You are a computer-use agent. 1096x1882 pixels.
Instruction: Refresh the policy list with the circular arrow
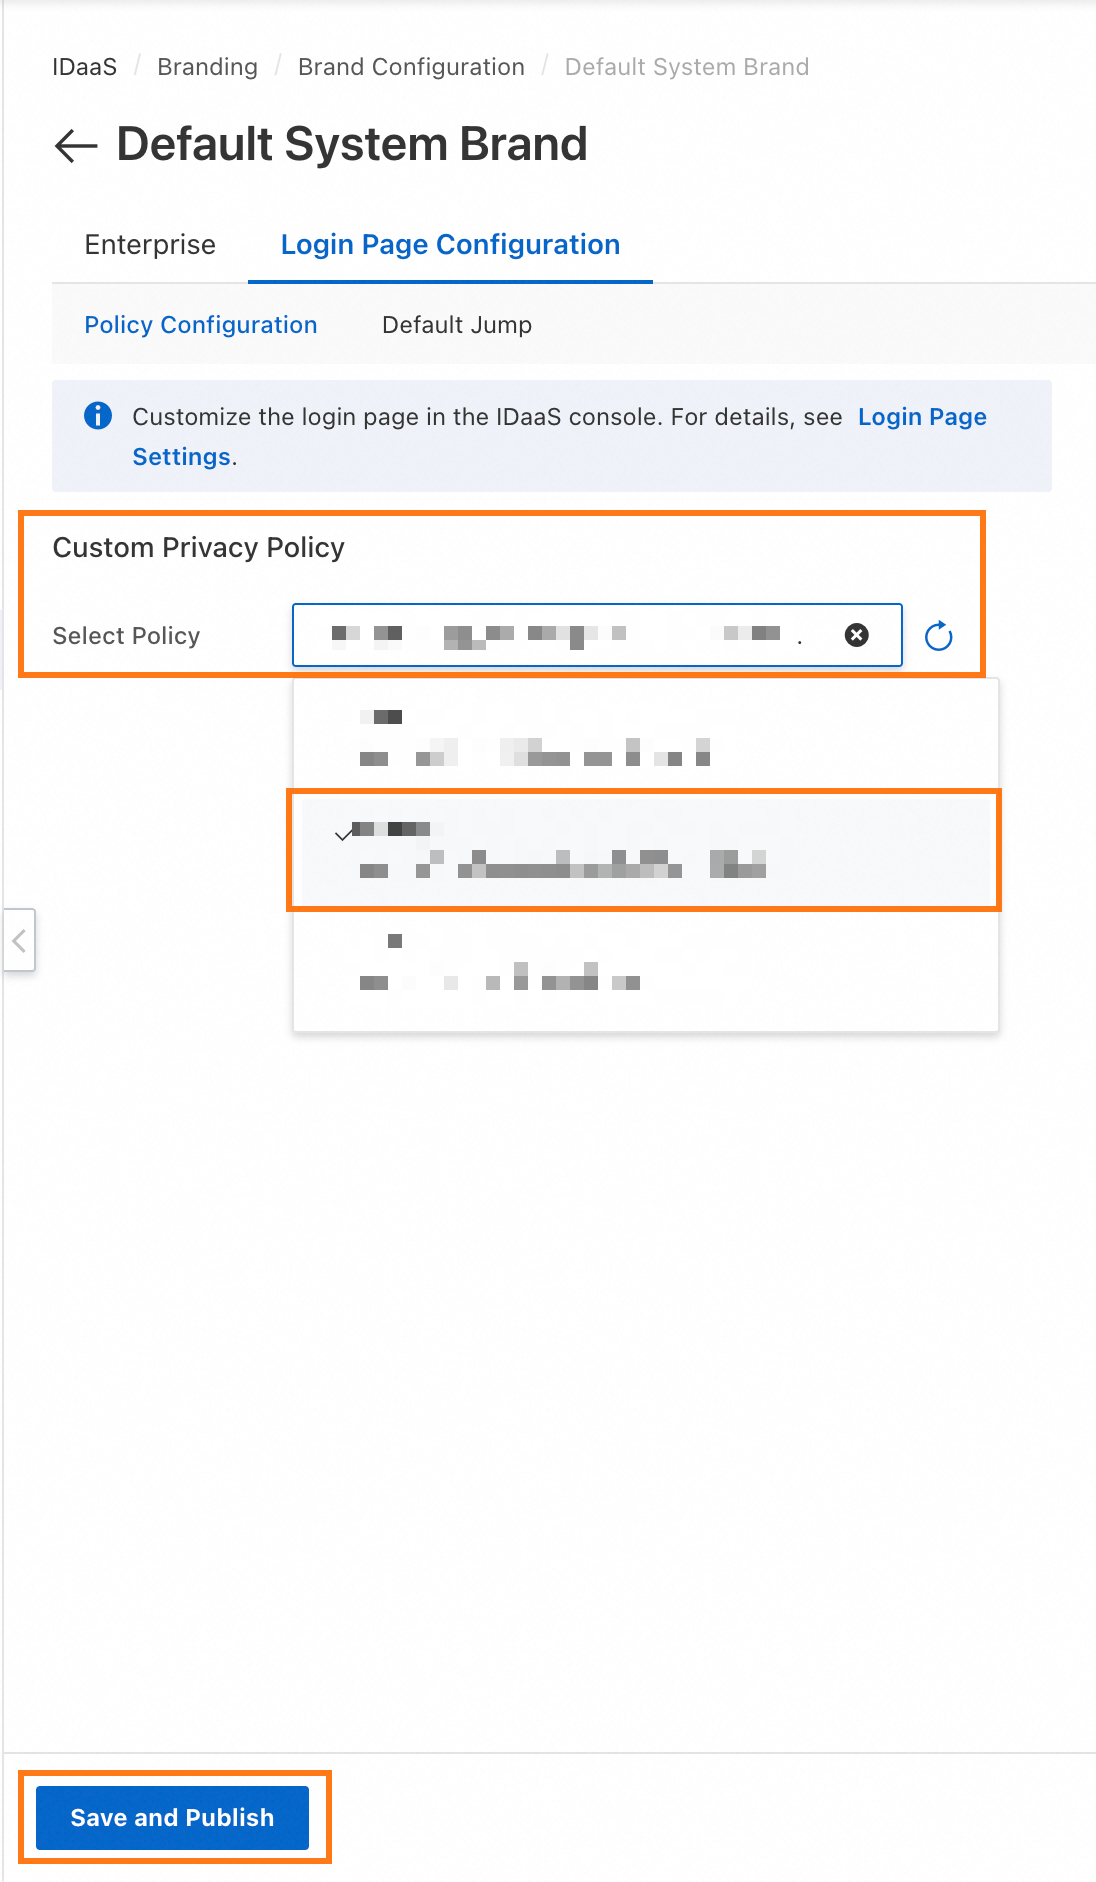coord(938,636)
